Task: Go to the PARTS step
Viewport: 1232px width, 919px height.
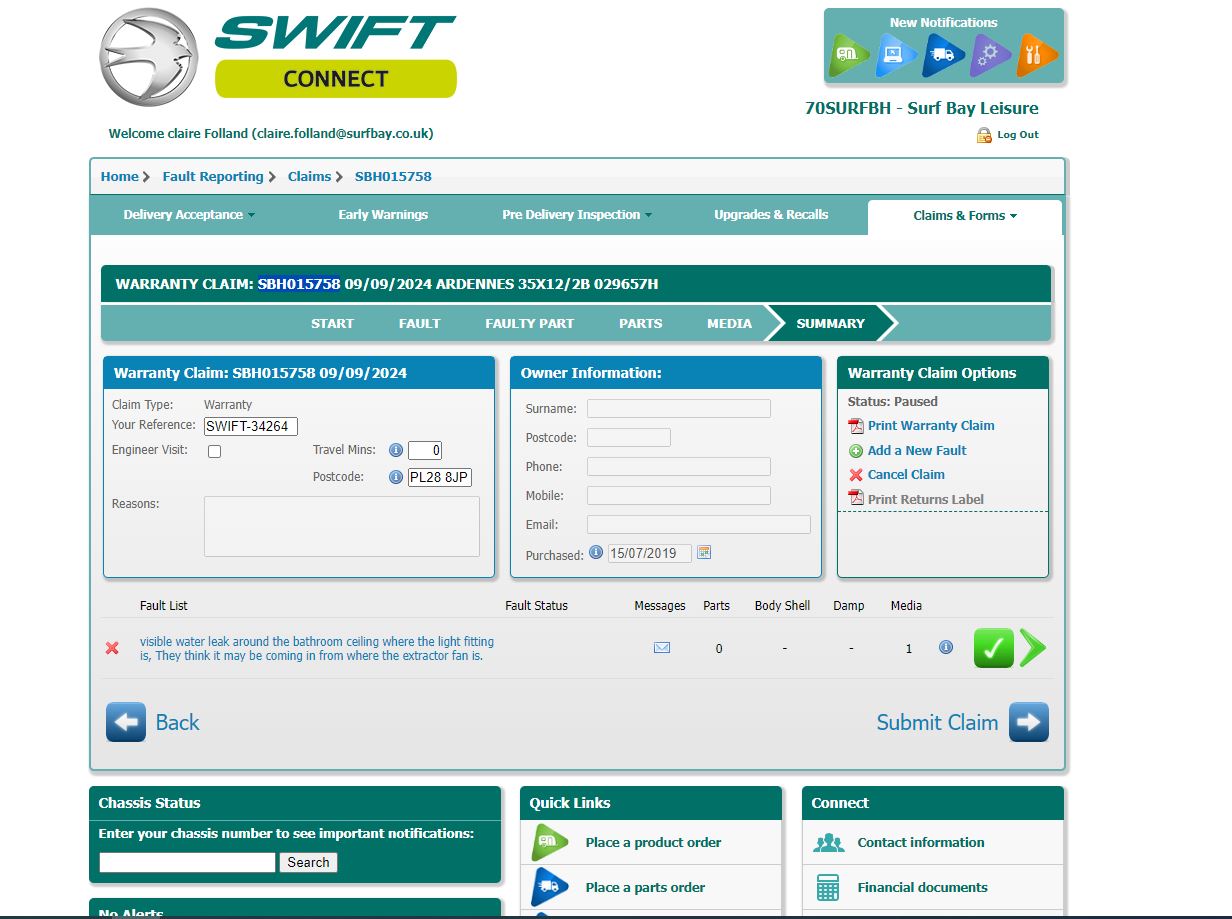Action: 641,323
